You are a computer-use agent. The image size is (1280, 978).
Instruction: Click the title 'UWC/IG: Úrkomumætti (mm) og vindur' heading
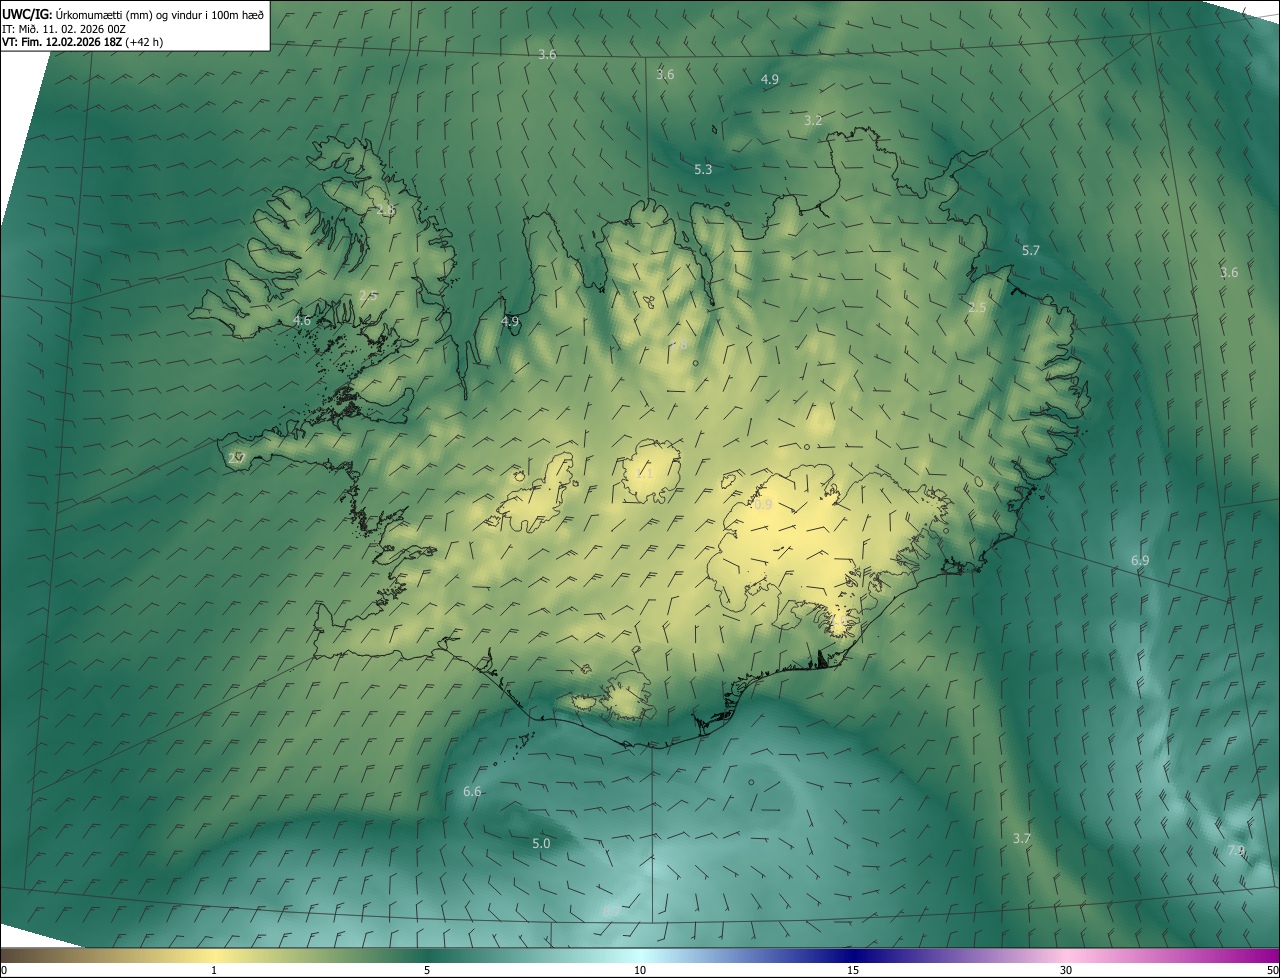click(x=133, y=15)
